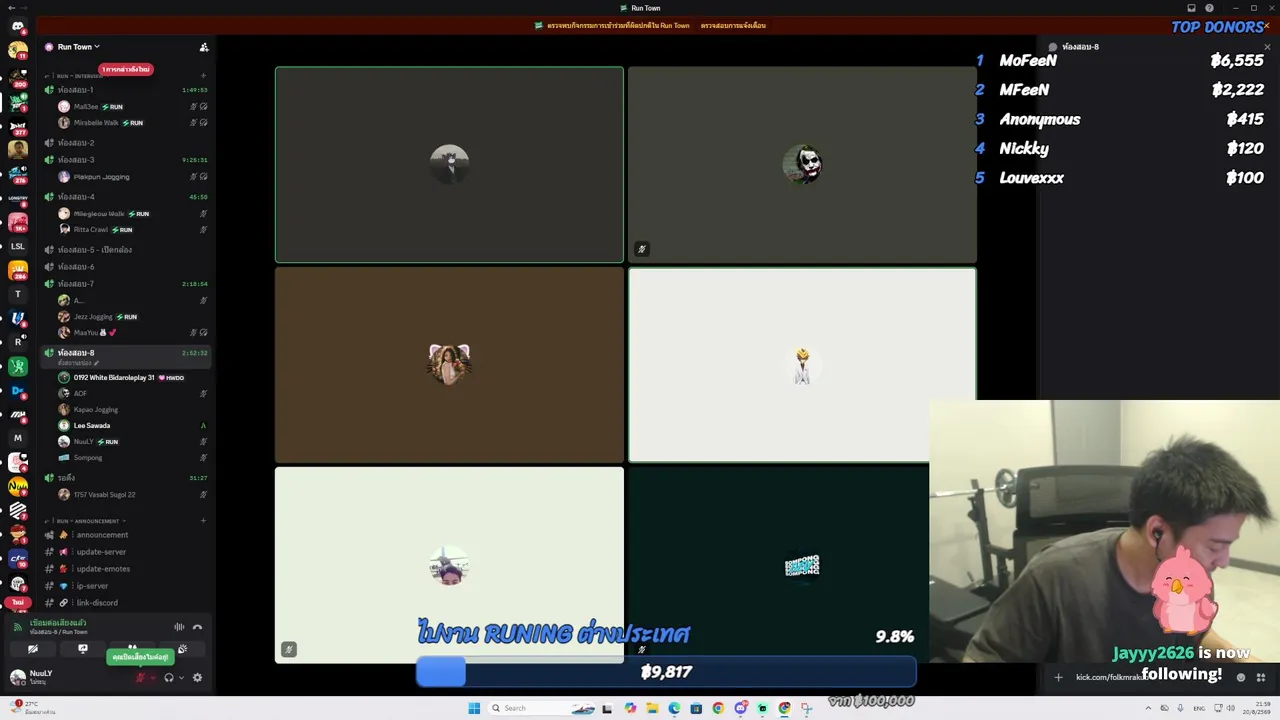This screenshot has width=1280, height=720.
Task: Open Discord from the Windows taskbar
Action: click(740, 708)
